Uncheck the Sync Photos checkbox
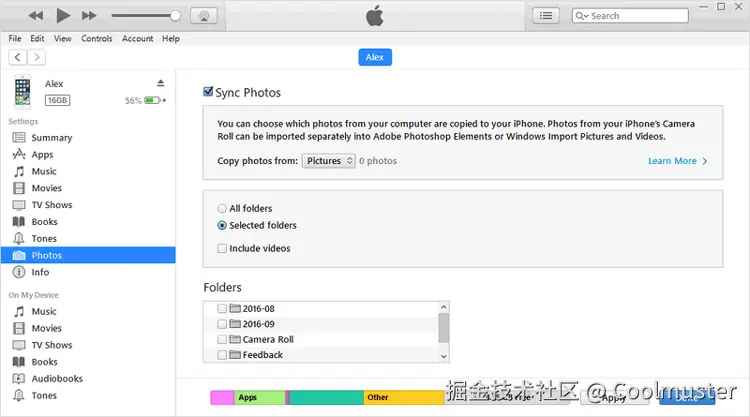This screenshot has width=750, height=417. point(208,91)
